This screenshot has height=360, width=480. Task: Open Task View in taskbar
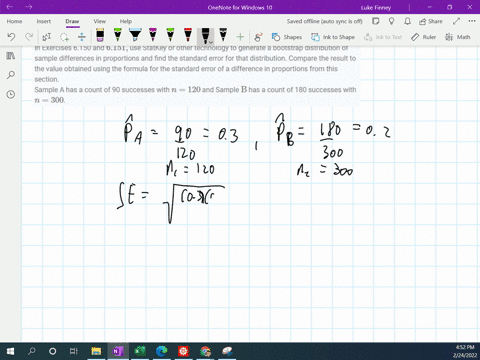click(74, 351)
